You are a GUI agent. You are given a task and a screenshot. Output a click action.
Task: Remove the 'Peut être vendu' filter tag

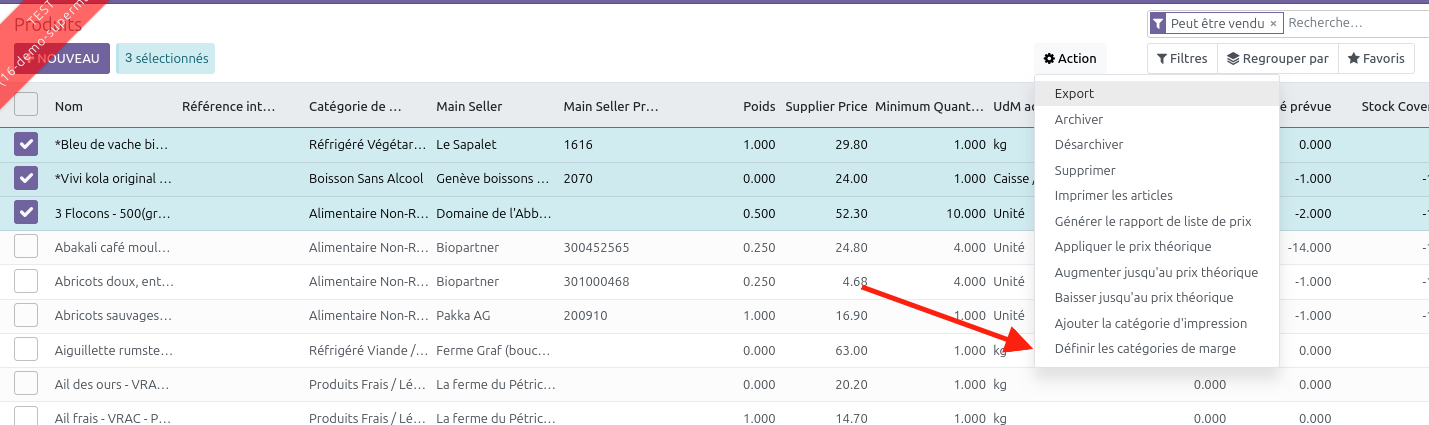click(1273, 23)
